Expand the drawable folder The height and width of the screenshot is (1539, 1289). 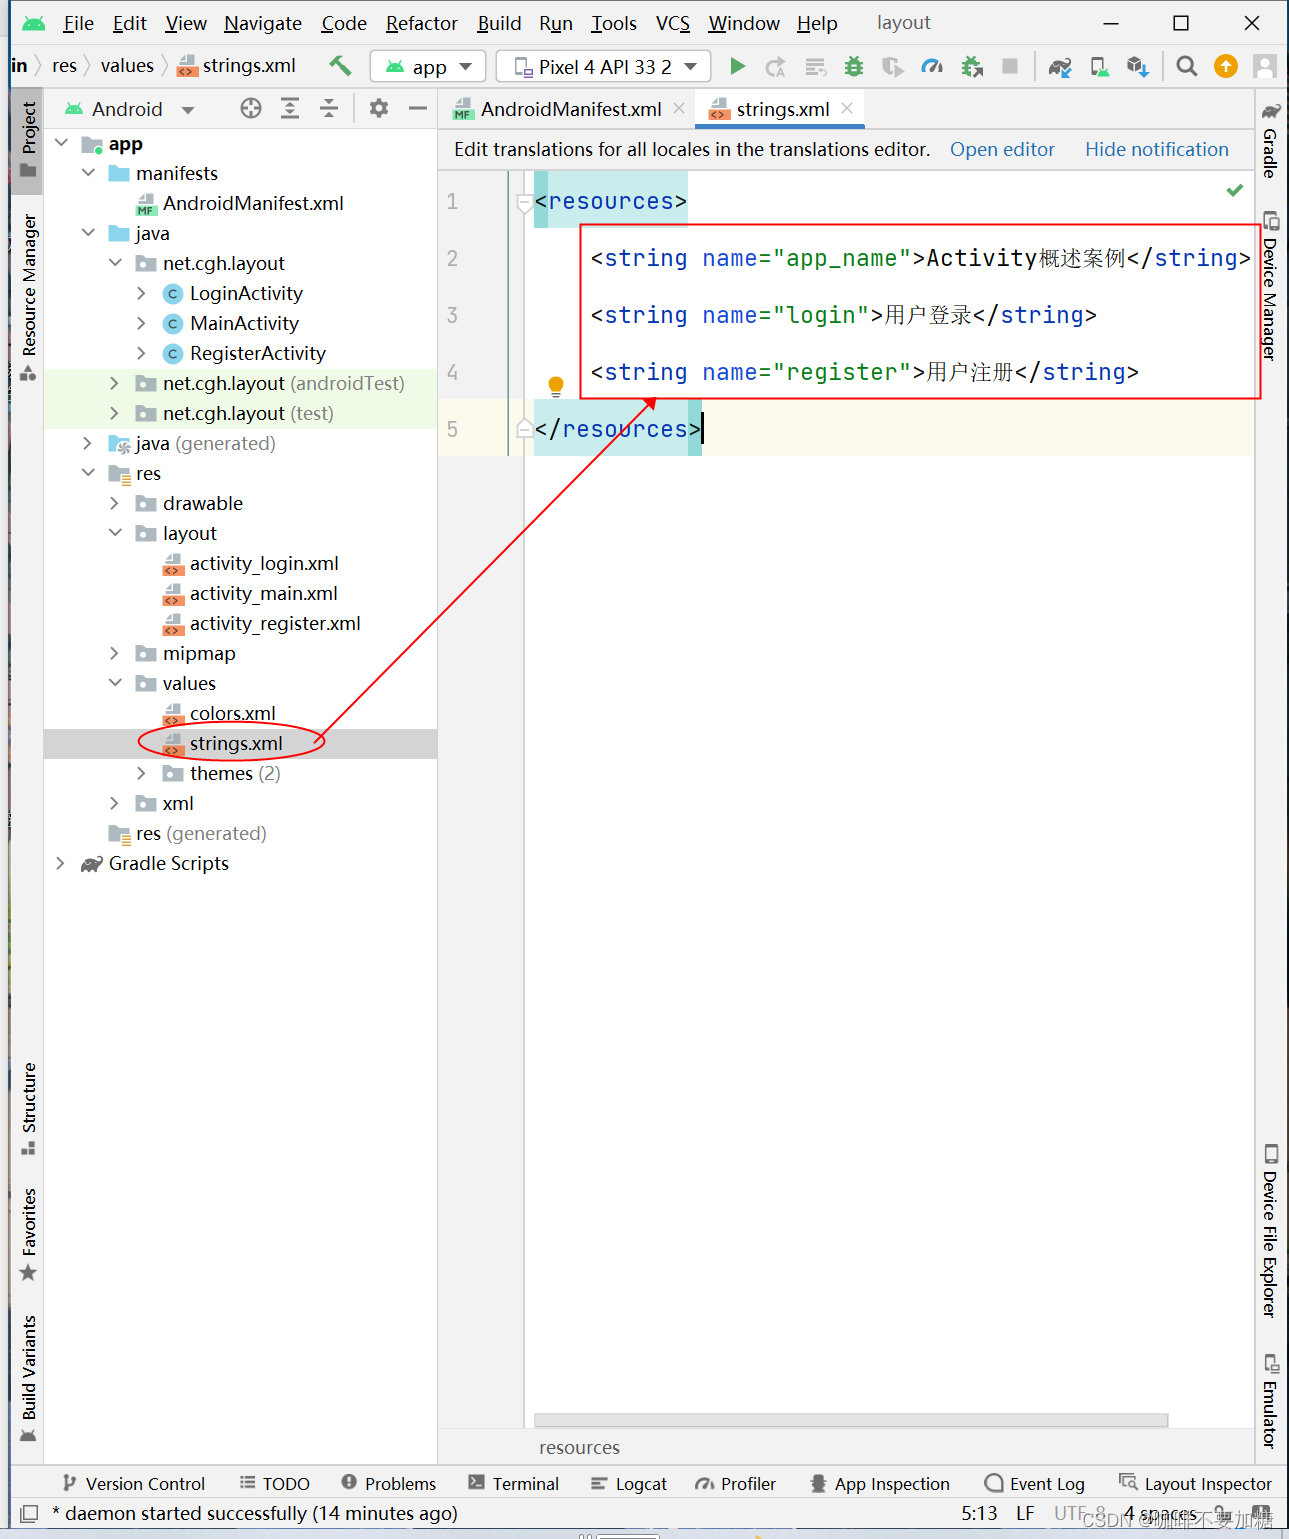[x=113, y=503]
